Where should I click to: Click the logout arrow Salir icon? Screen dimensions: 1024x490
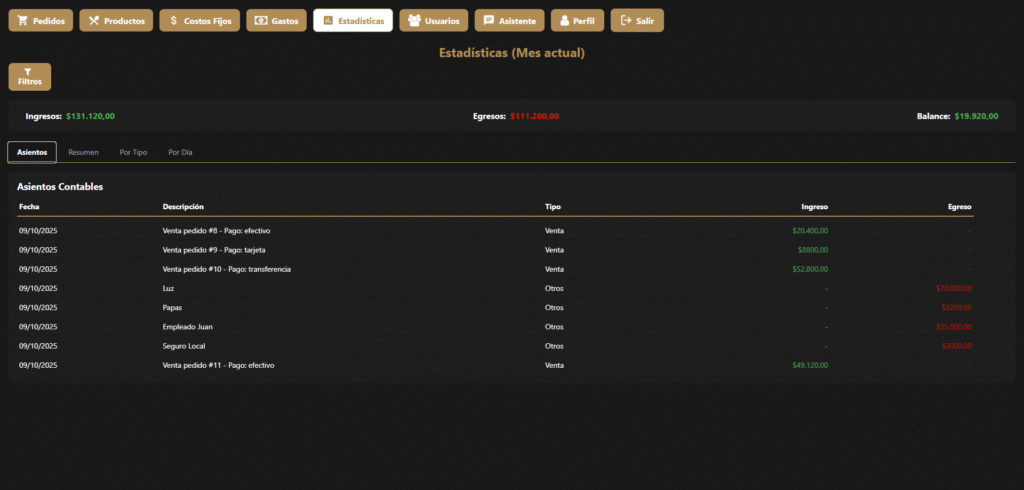click(625, 21)
